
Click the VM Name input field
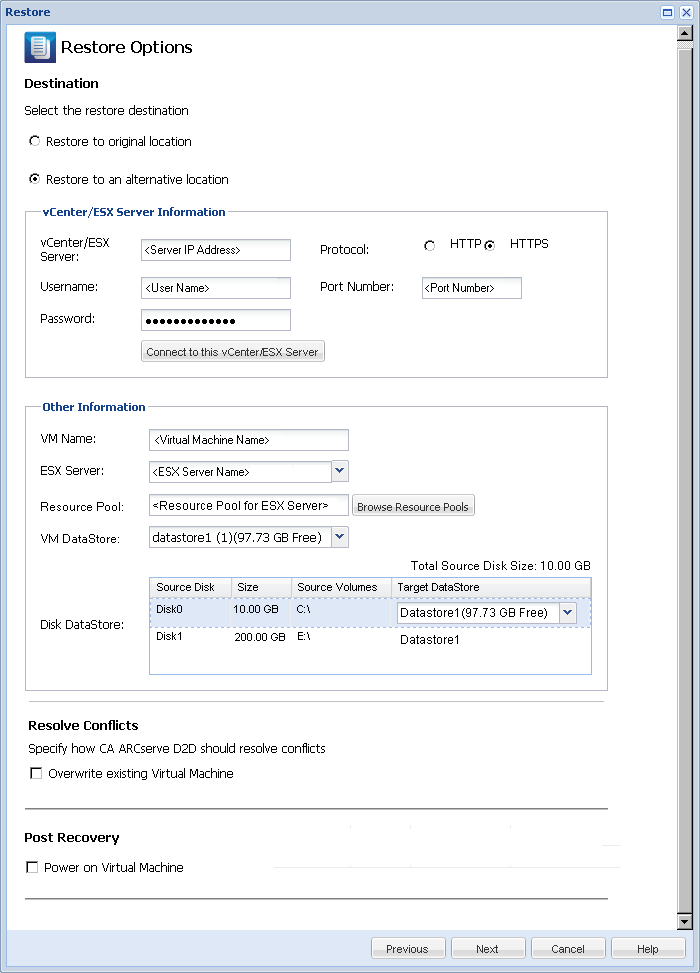[x=248, y=439]
